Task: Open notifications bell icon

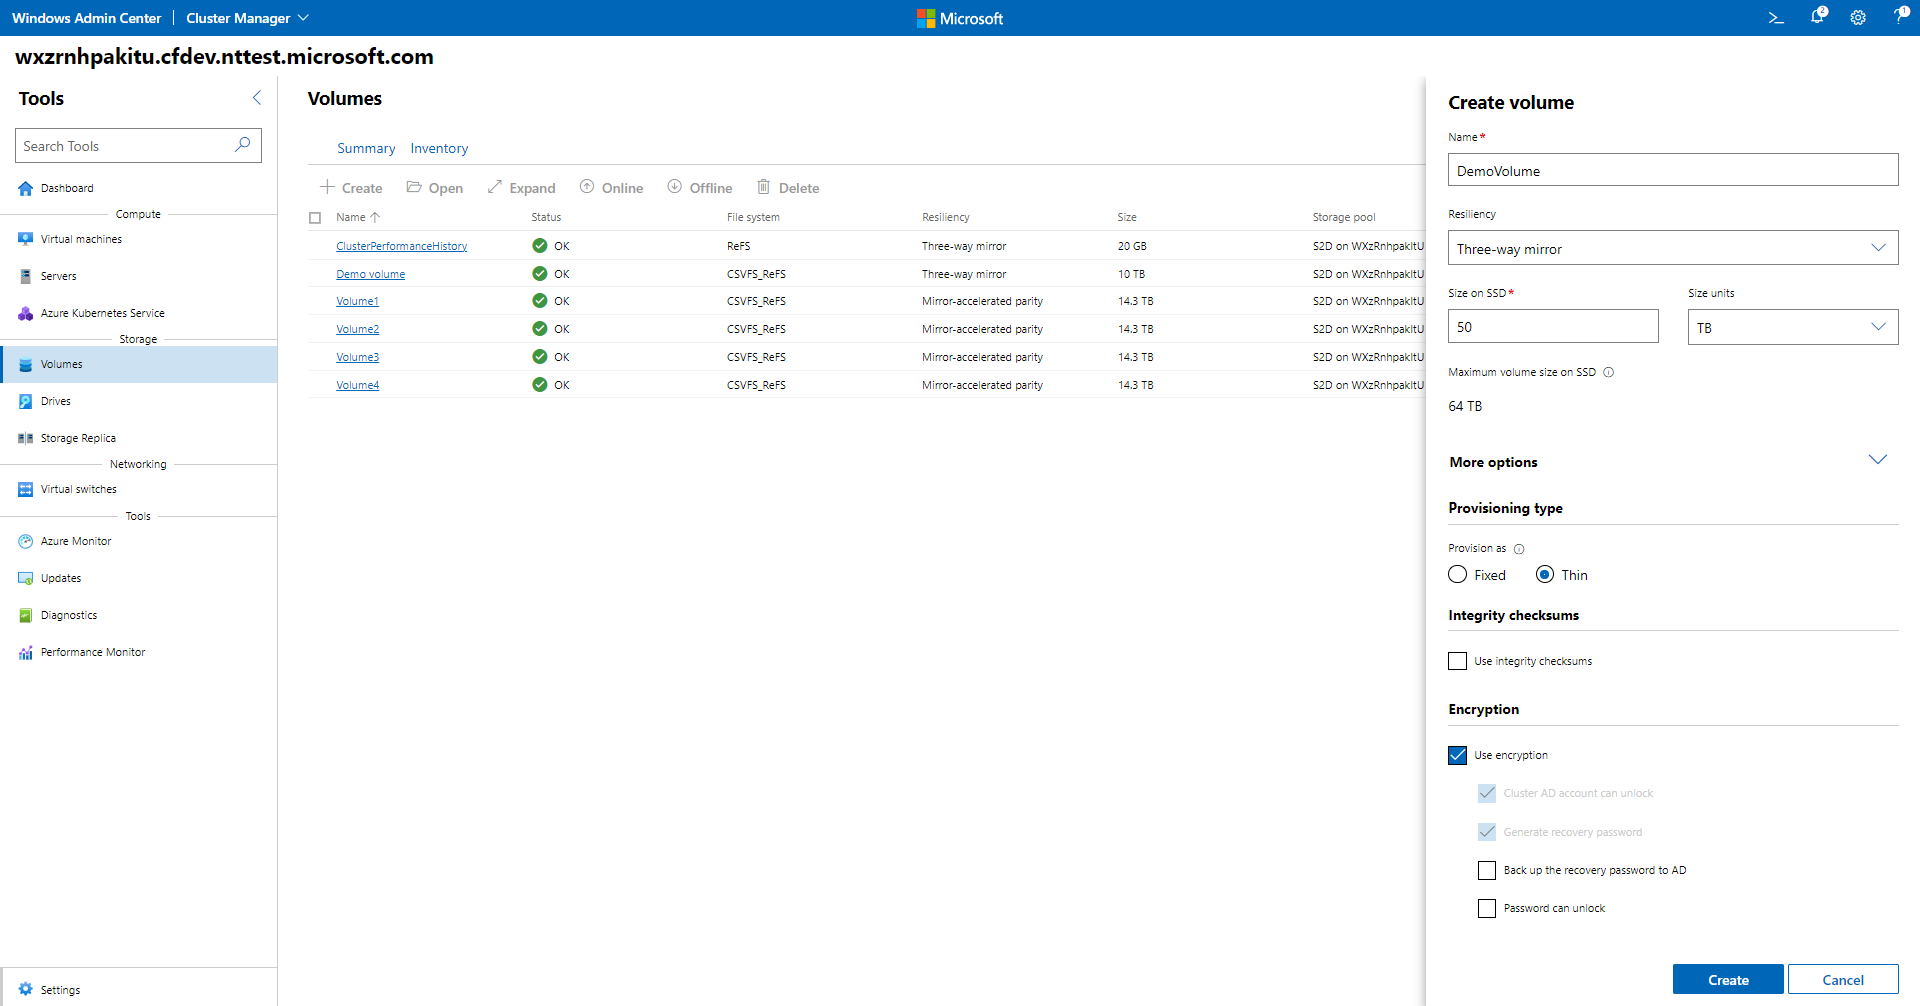Action: [x=1818, y=17]
